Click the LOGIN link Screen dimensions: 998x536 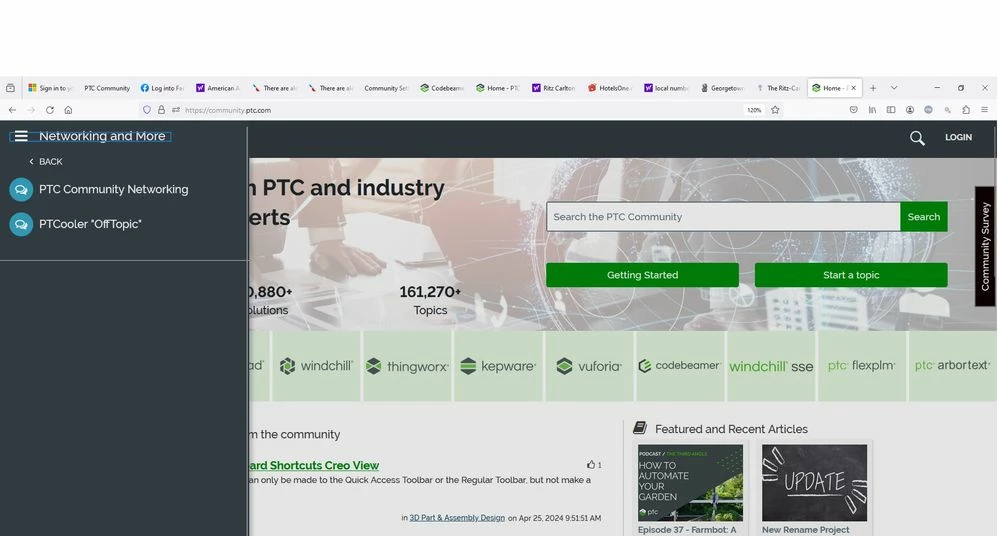click(958, 137)
